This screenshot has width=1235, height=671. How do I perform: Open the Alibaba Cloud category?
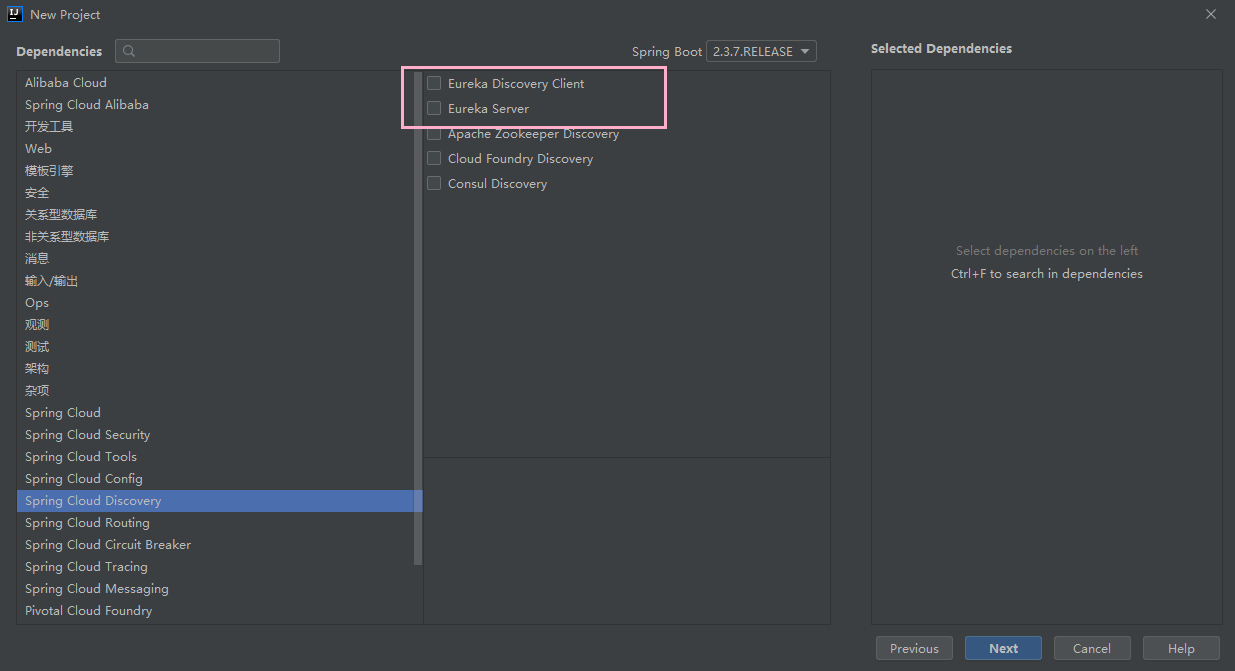(66, 82)
